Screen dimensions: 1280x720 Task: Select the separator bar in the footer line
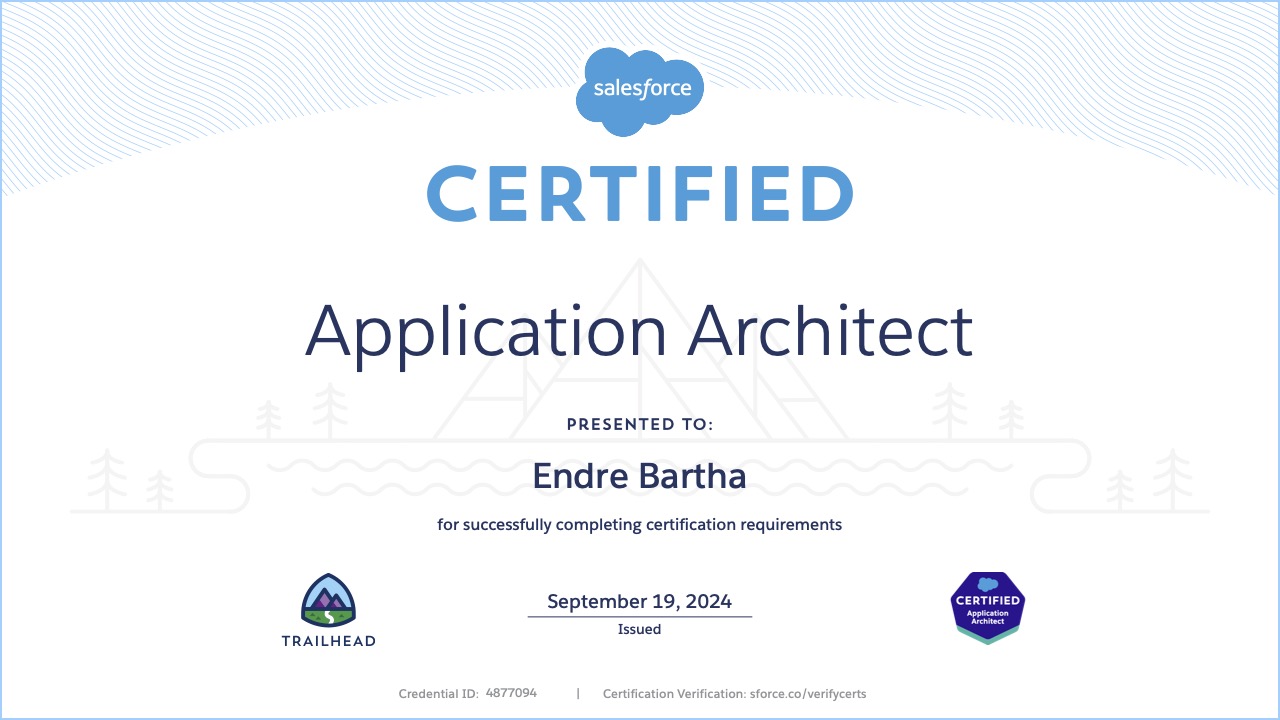coord(578,692)
